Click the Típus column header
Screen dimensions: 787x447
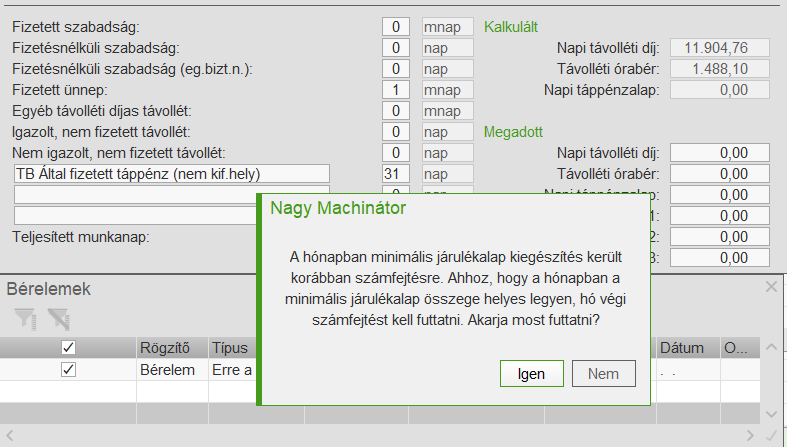pos(232,348)
